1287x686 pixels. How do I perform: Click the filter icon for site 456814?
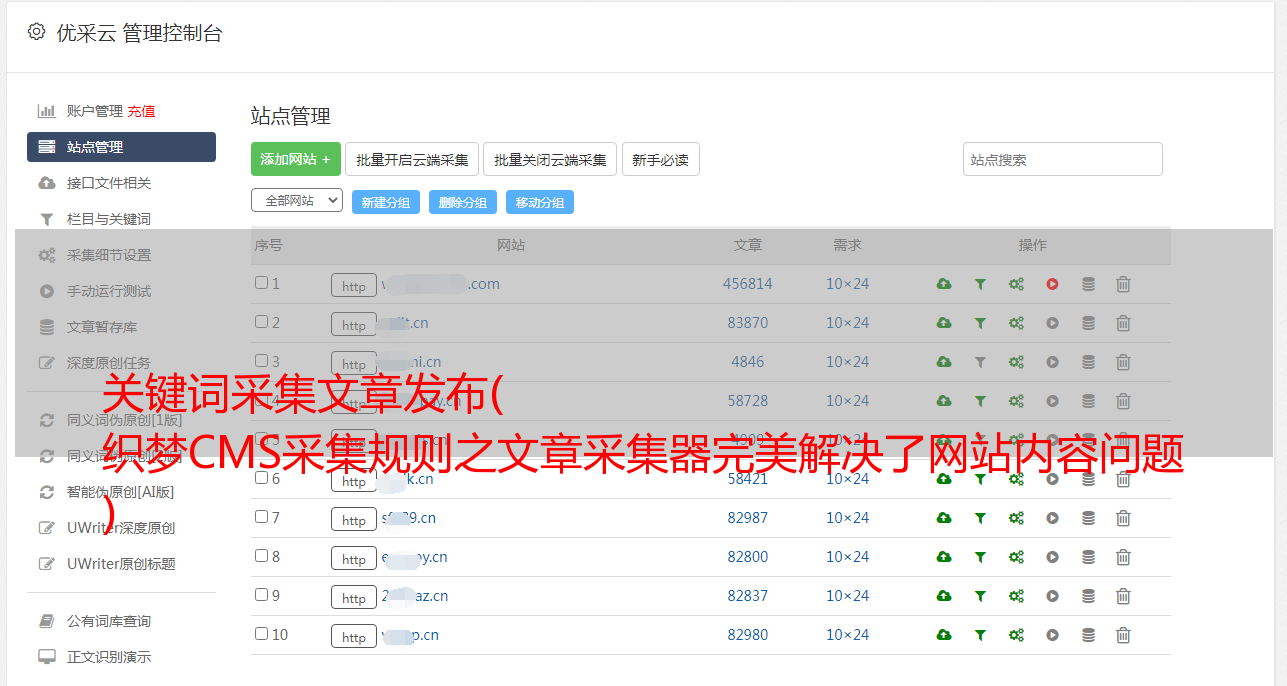pyautogui.click(x=980, y=284)
